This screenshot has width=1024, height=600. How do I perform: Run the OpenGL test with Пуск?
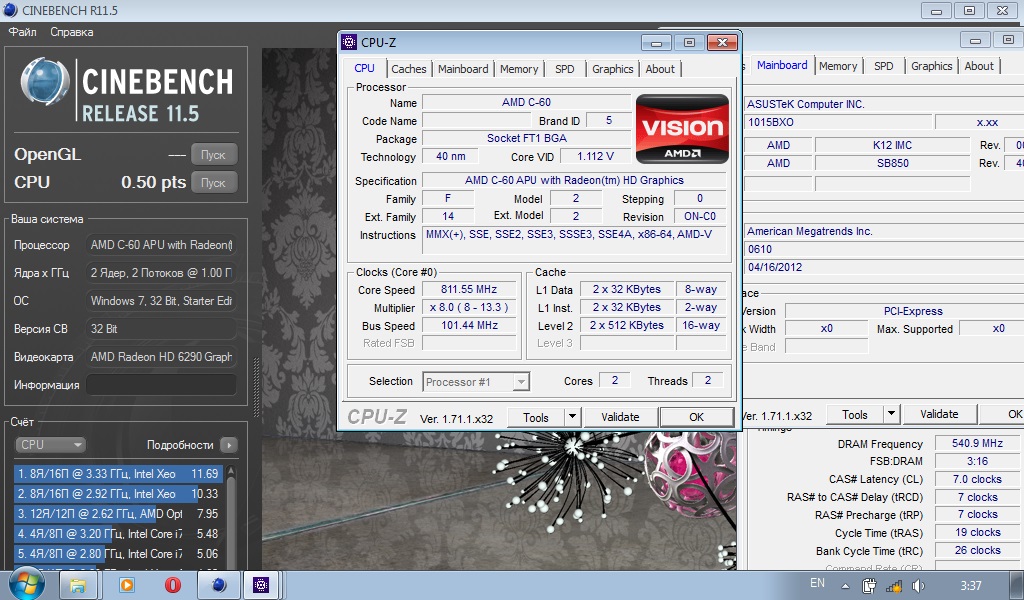[214, 155]
